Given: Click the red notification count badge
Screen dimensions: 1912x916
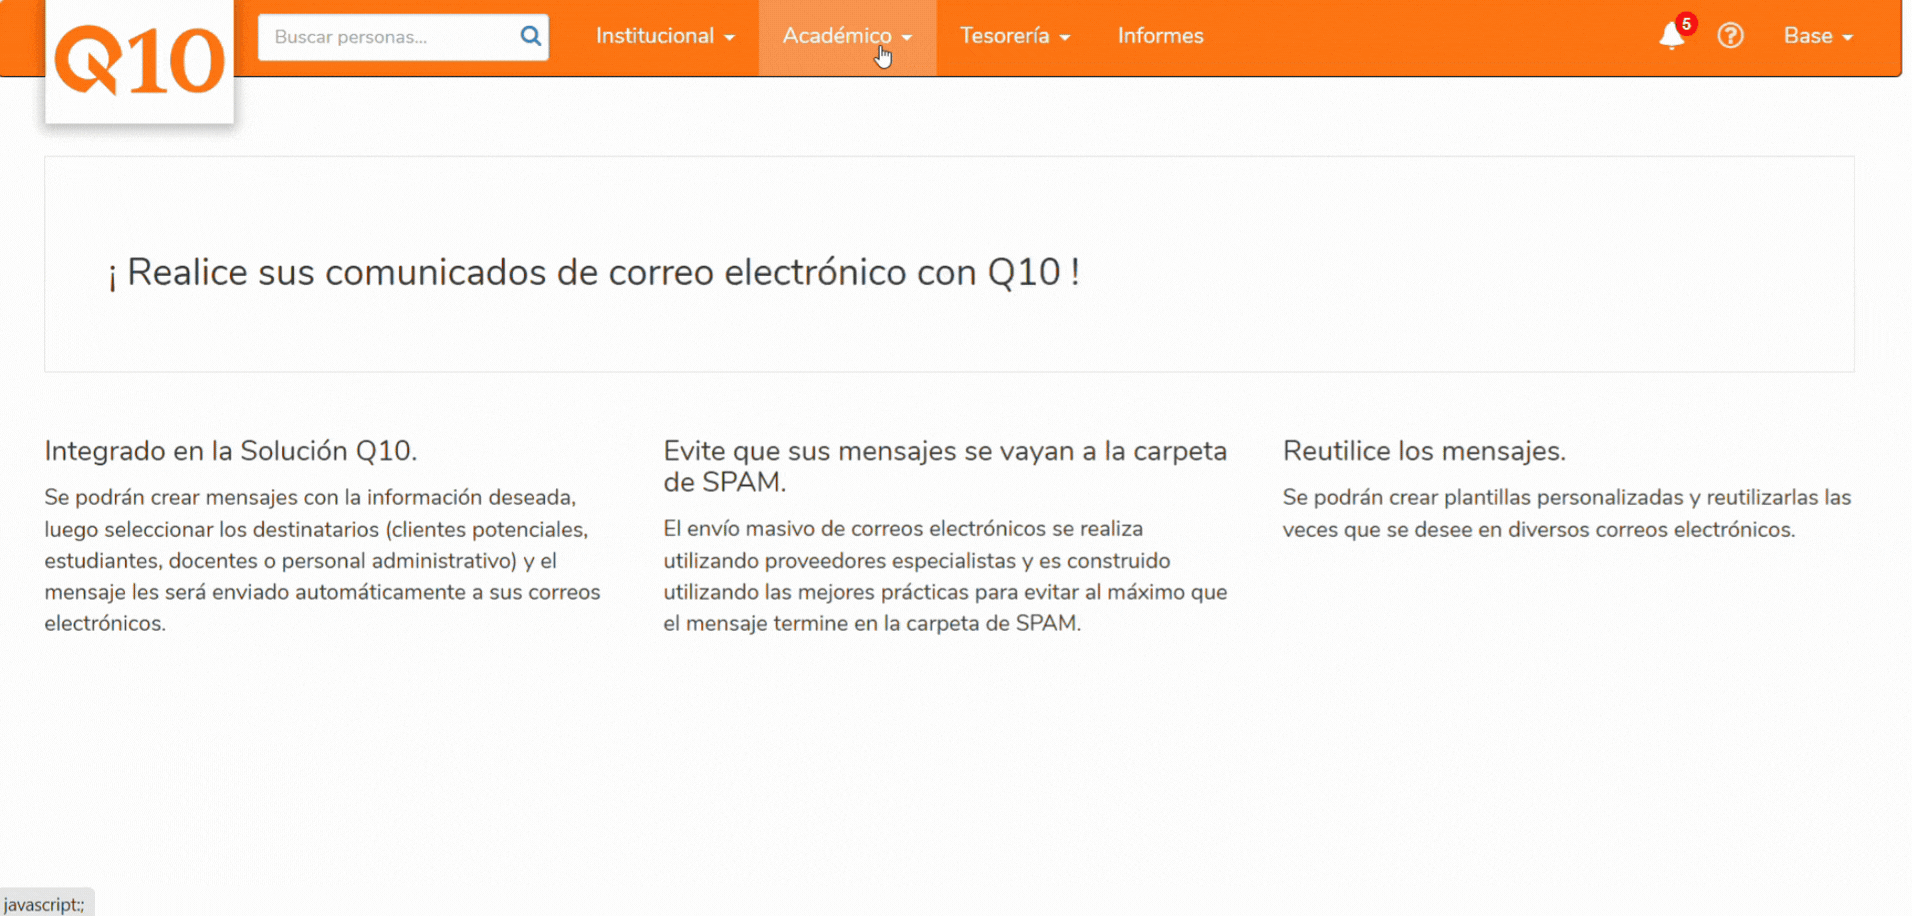Looking at the screenshot, I should click(x=1686, y=24).
